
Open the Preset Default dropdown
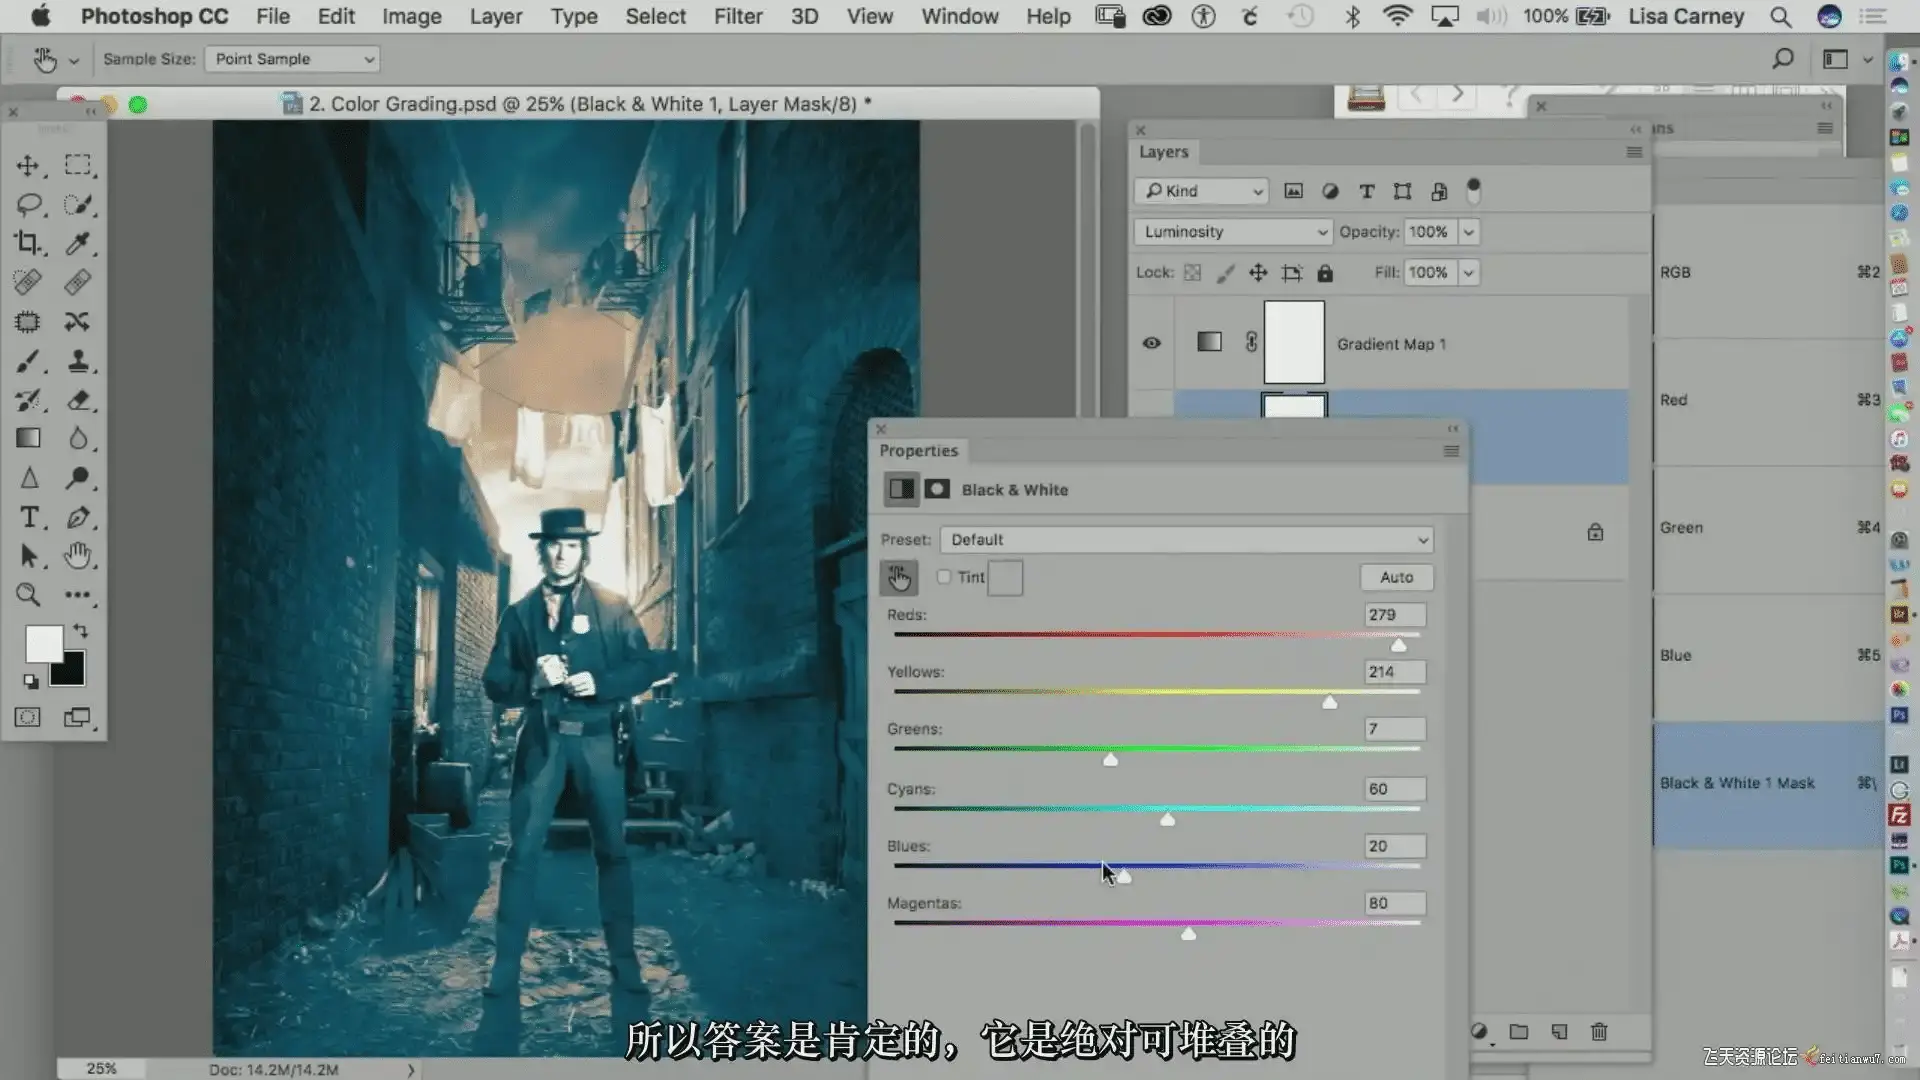[x=1186, y=540]
